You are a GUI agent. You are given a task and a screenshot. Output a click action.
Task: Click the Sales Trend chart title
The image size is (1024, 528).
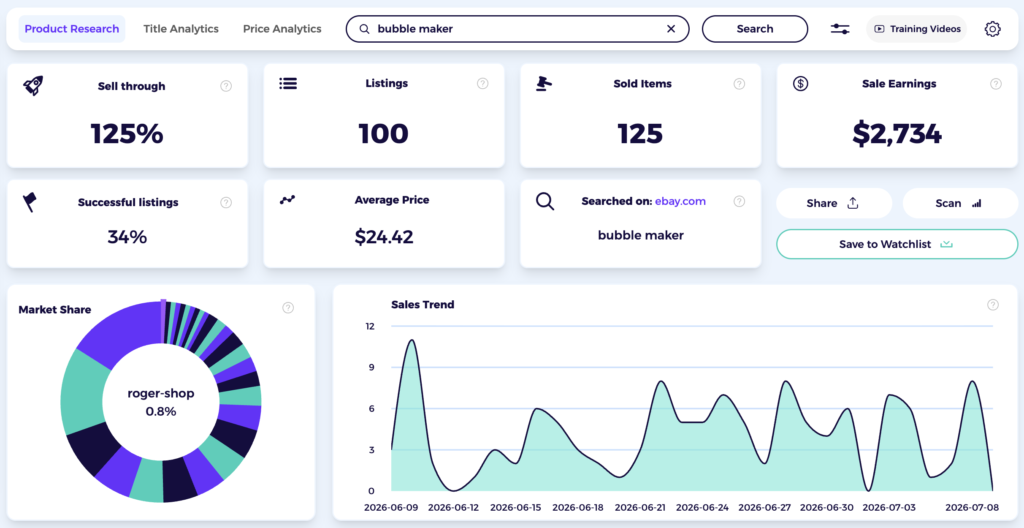point(423,305)
